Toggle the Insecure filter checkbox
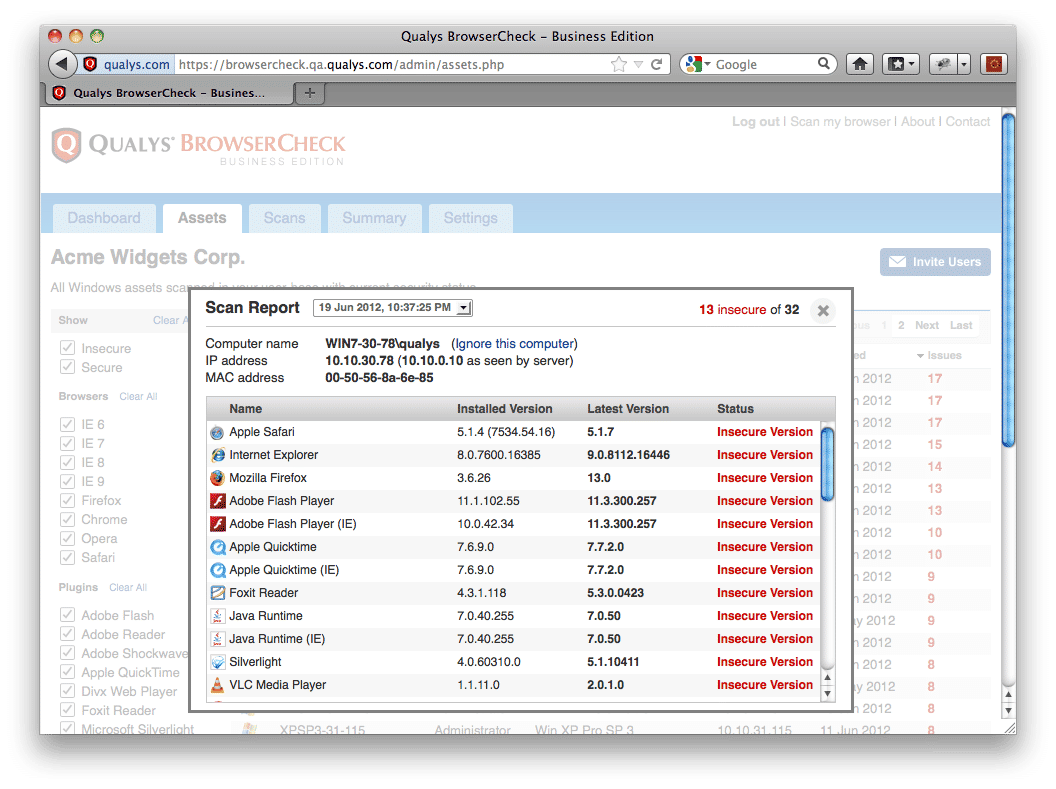Viewport: 1056px width, 789px height. tap(67, 347)
